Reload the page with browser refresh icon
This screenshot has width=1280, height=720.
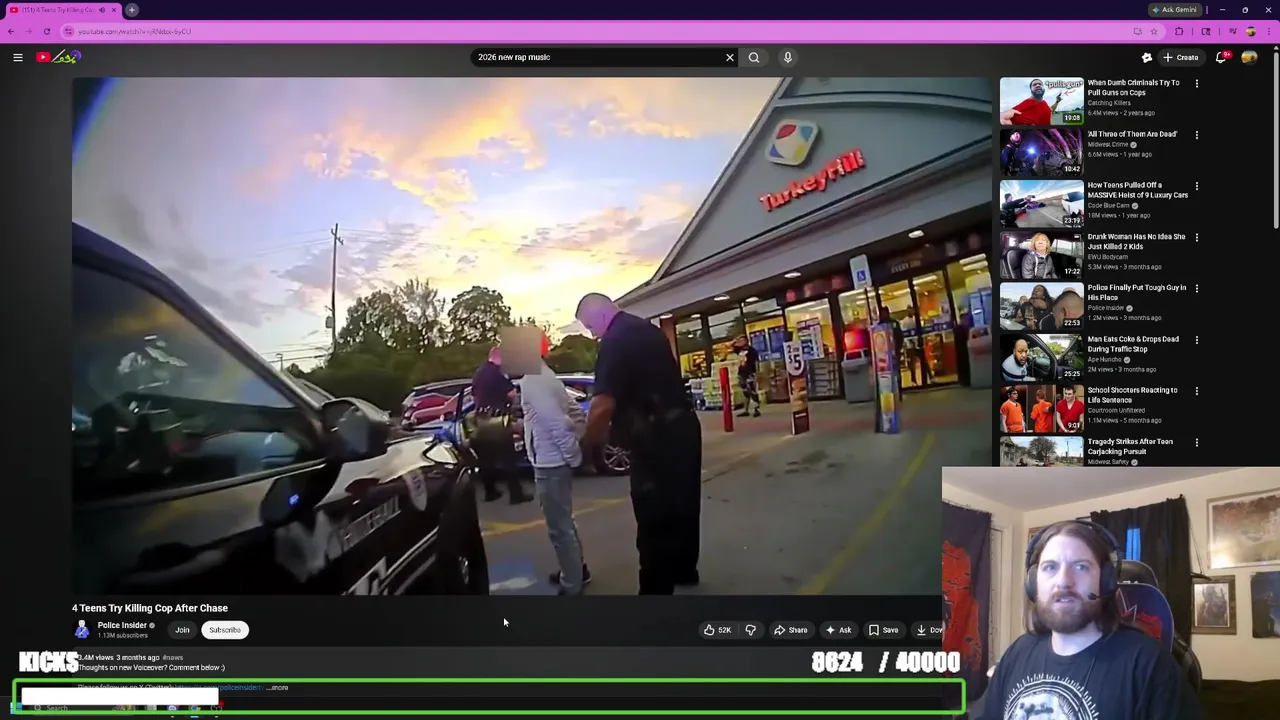point(46,31)
